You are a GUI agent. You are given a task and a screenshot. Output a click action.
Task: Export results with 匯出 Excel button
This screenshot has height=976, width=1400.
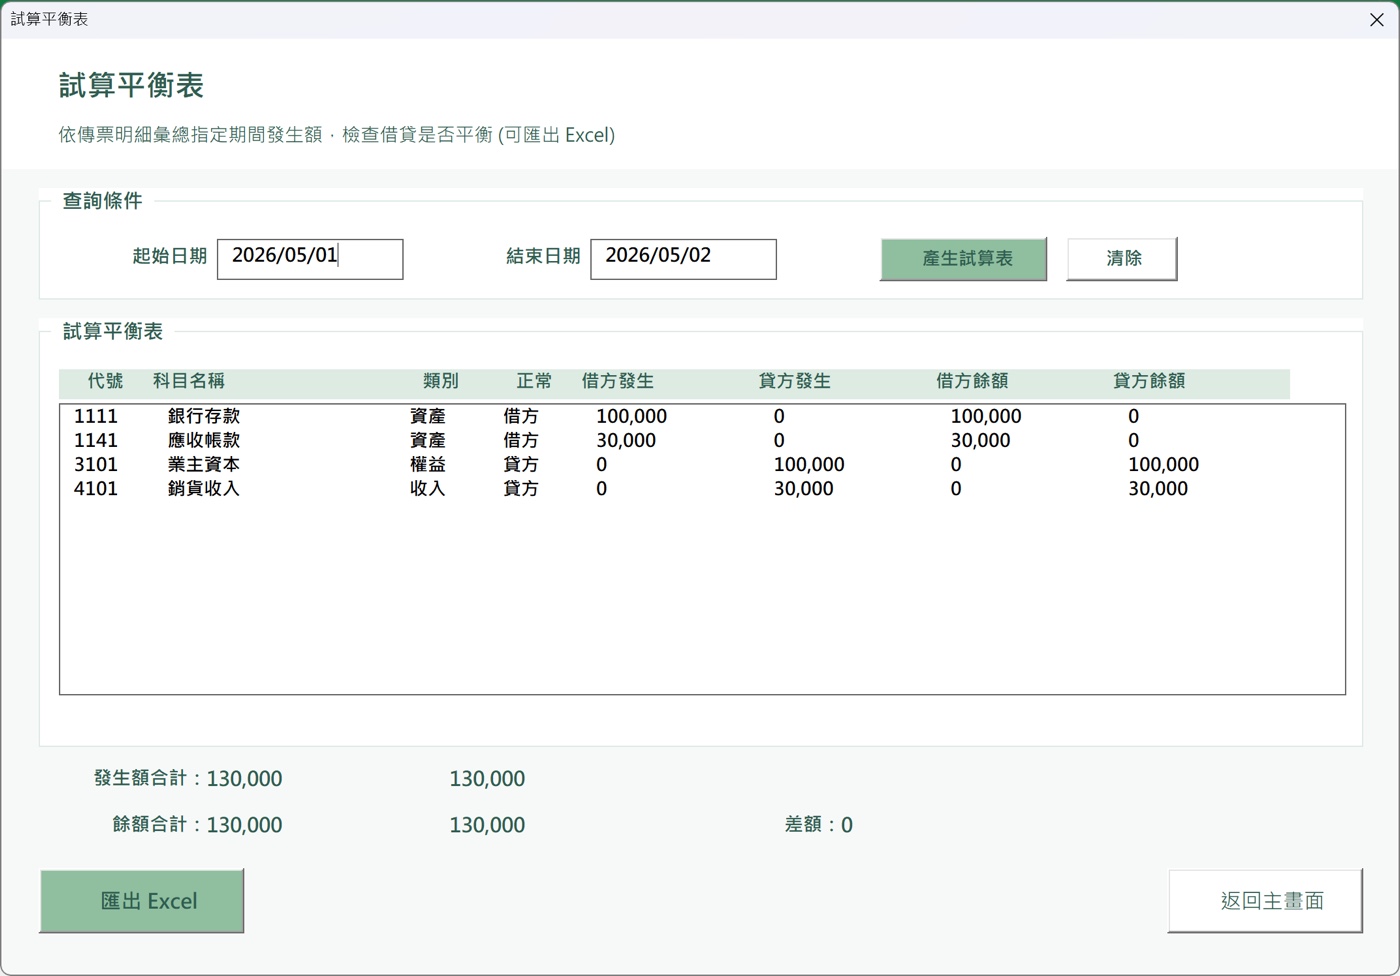pyautogui.click(x=142, y=901)
